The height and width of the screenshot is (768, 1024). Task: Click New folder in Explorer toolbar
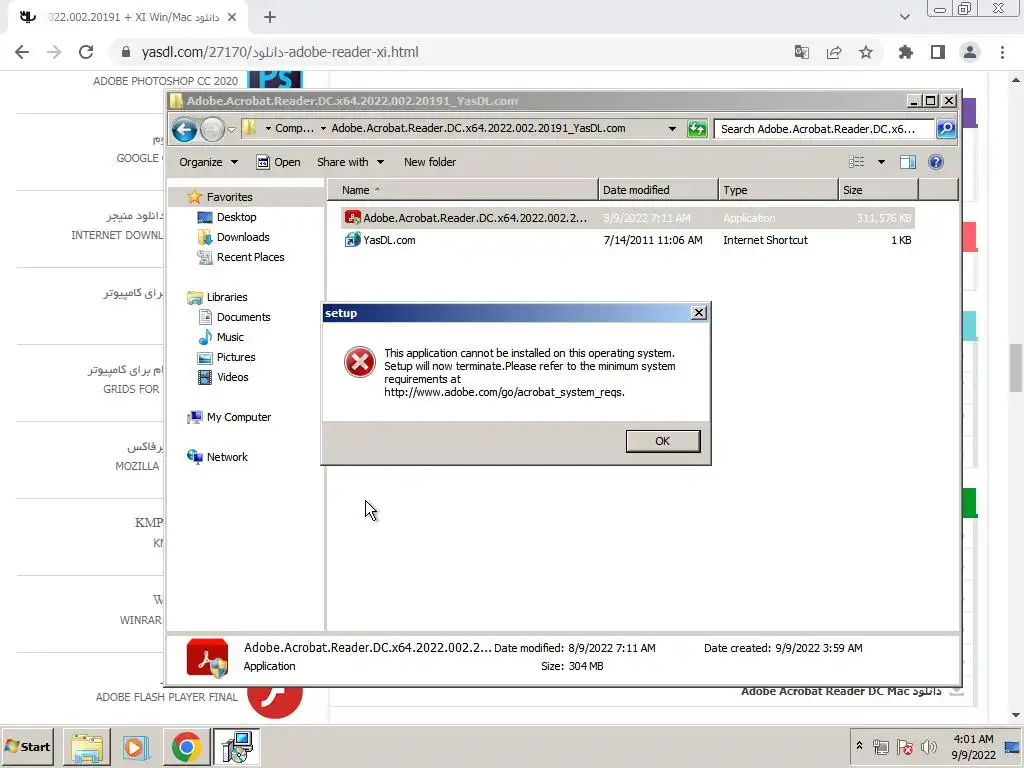tap(430, 162)
